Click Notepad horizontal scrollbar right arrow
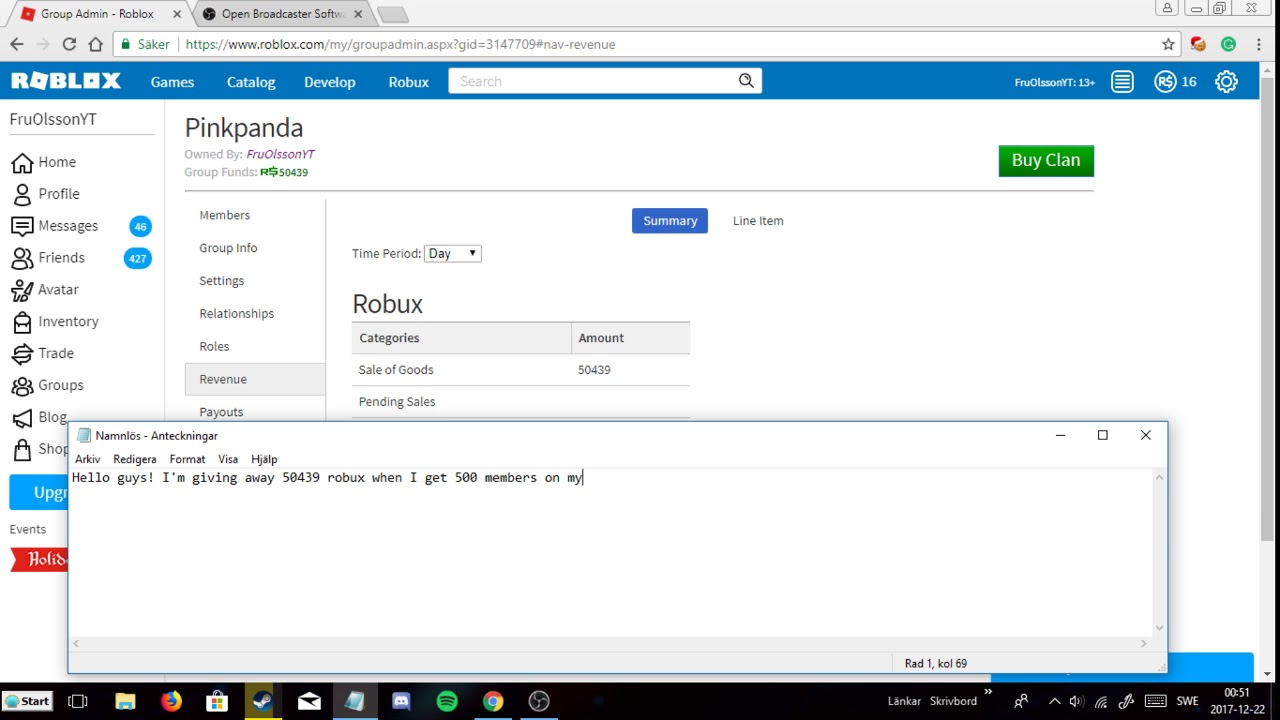The image size is (1280, 720). click(1145, 643)
